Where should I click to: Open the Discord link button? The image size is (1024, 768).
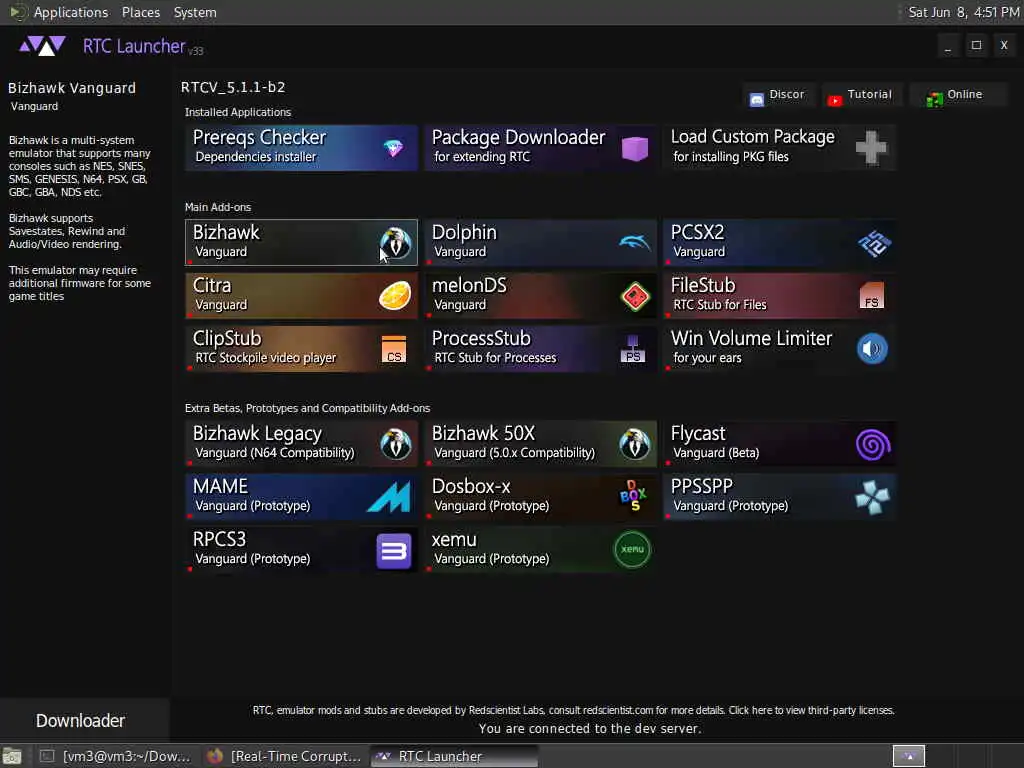tap(778, 95)
